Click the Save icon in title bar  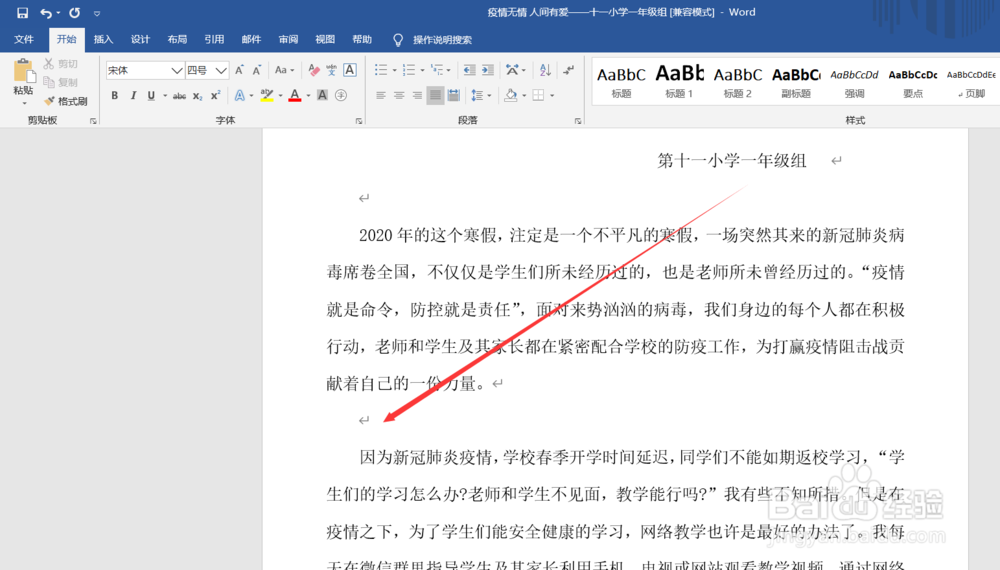[x=22, y=13]
